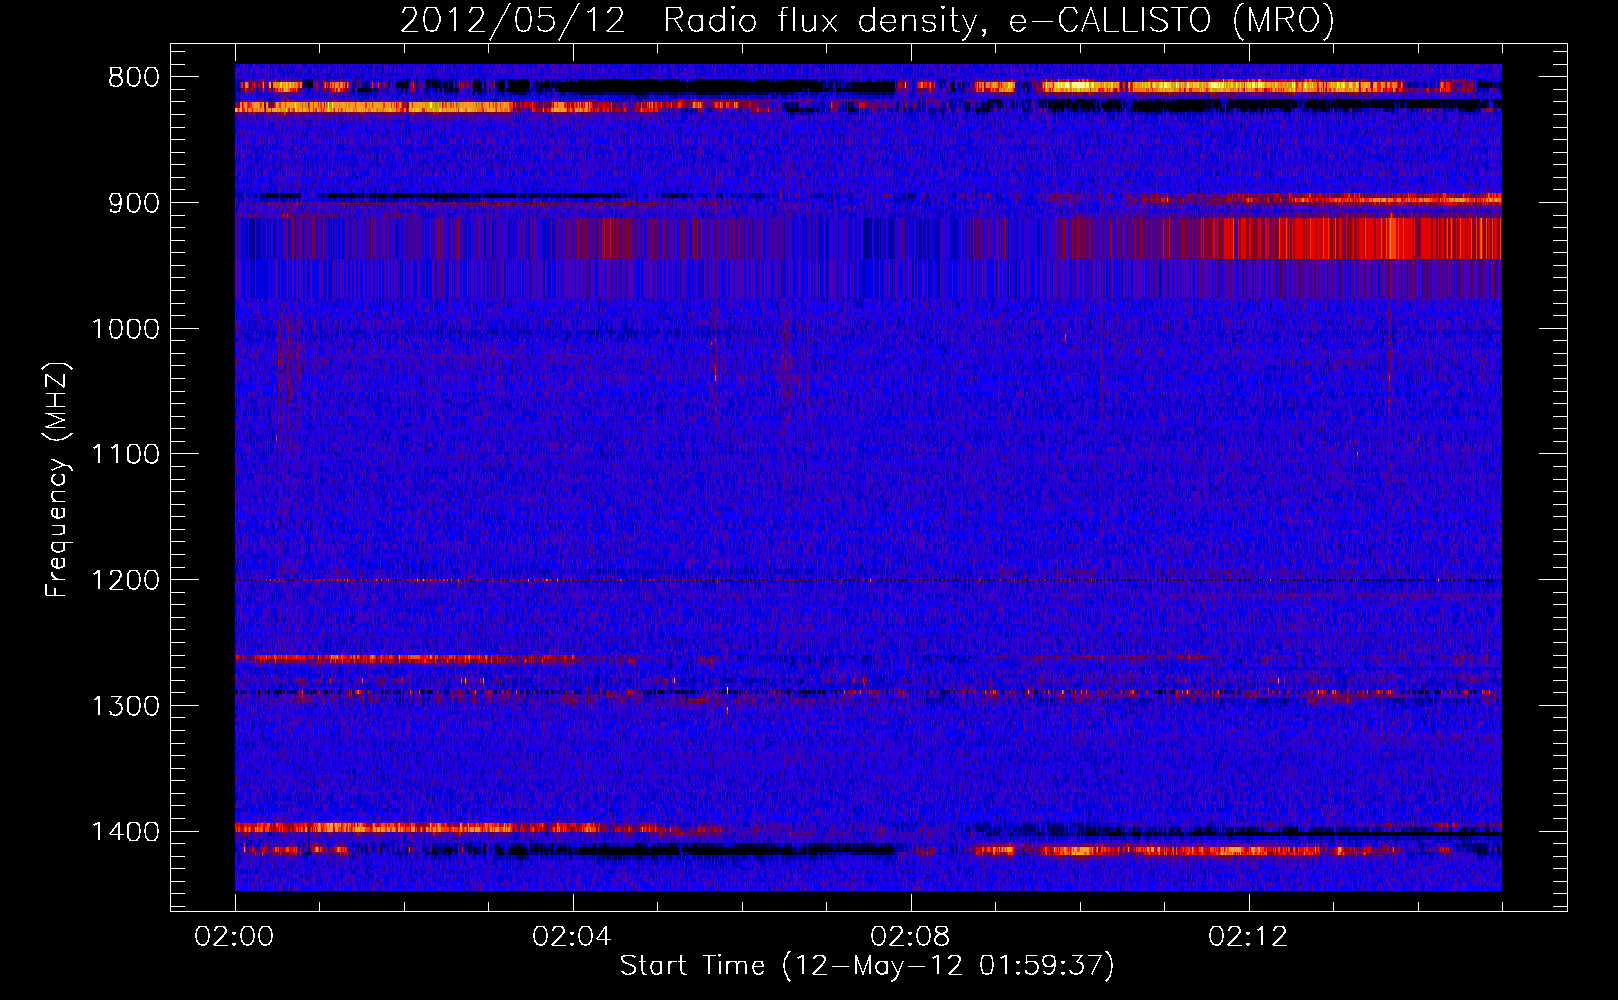The height and width of the screenshot is (1000, 1618).
Task: Click the '02:00' time axis label
Action: pos(234,937)
